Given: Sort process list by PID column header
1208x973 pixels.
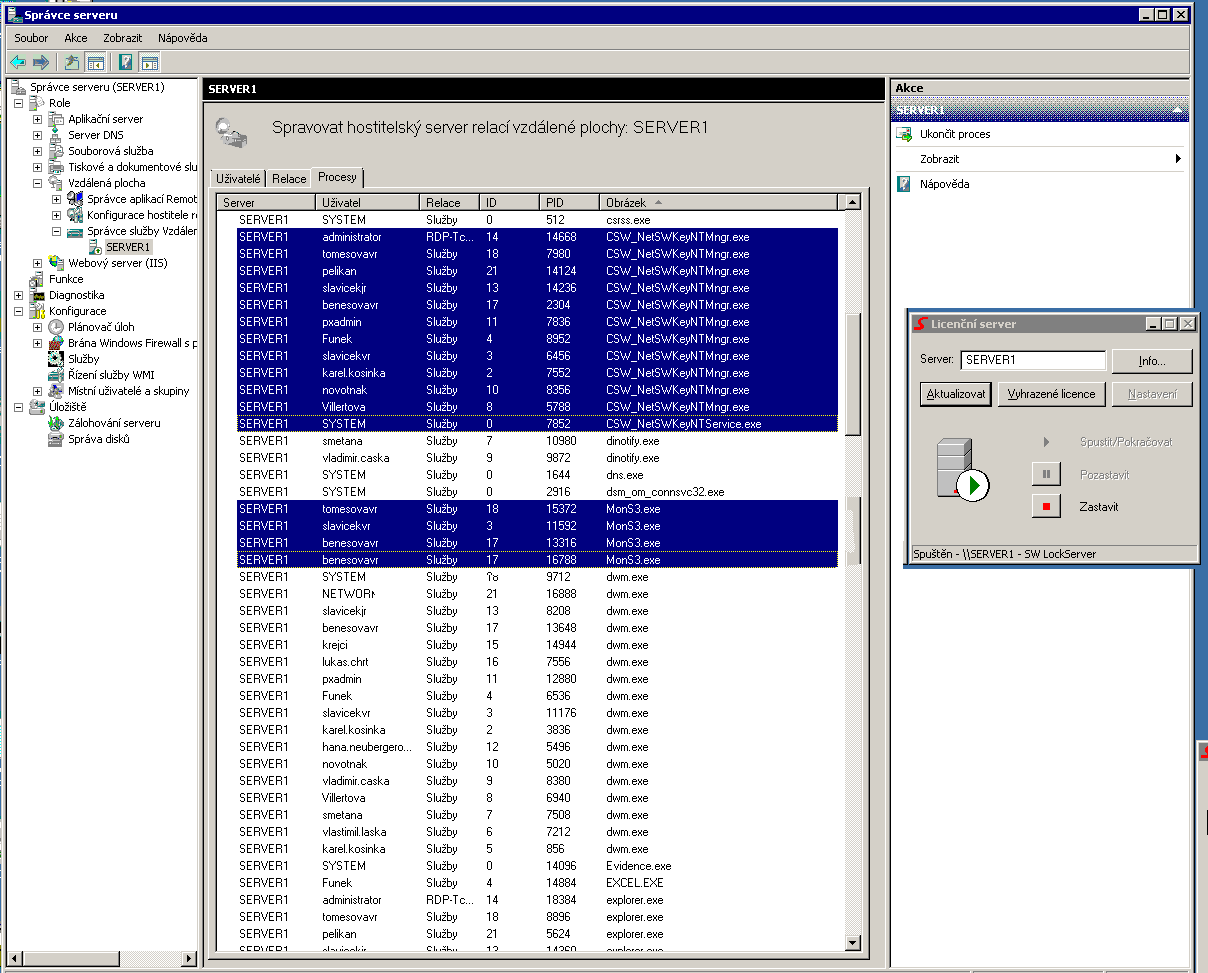Looking at the screenshot, I should pyautogui.click(x=569, y=203).
